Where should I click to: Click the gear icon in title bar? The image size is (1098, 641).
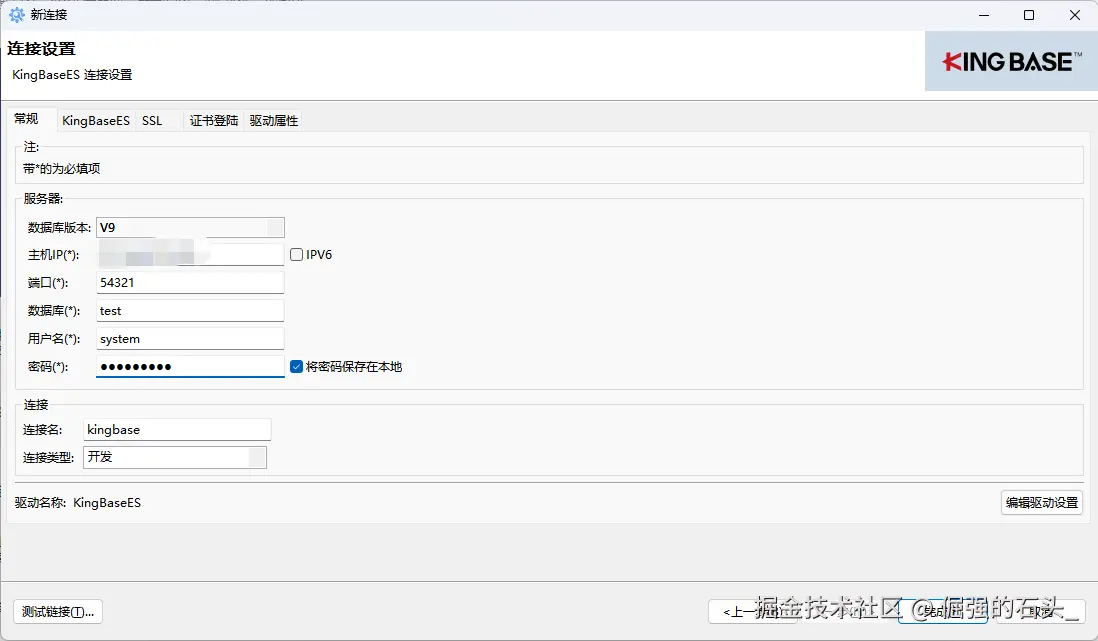point(16,15)
